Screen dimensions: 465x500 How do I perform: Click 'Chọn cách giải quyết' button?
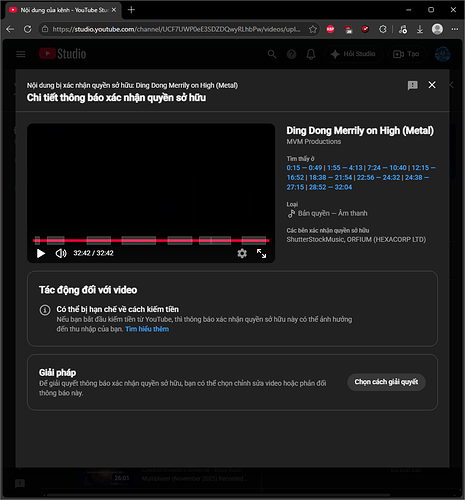(x=386, y=382)
